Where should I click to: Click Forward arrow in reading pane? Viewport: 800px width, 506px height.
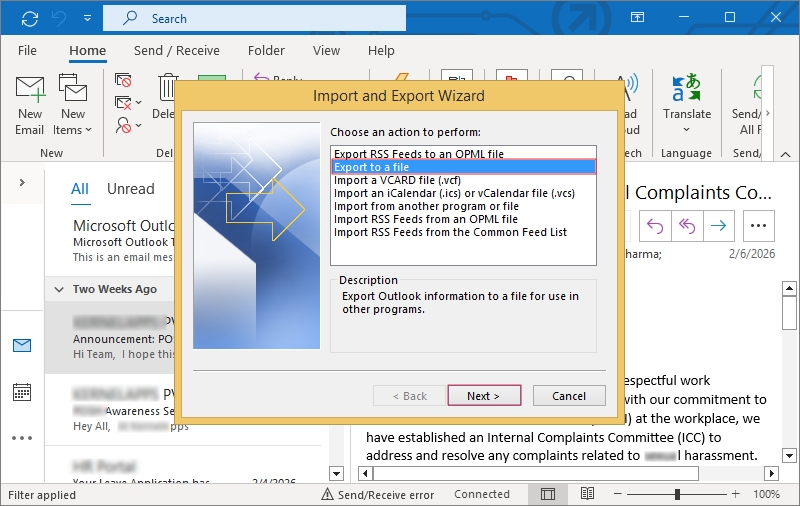pos(718,225)
